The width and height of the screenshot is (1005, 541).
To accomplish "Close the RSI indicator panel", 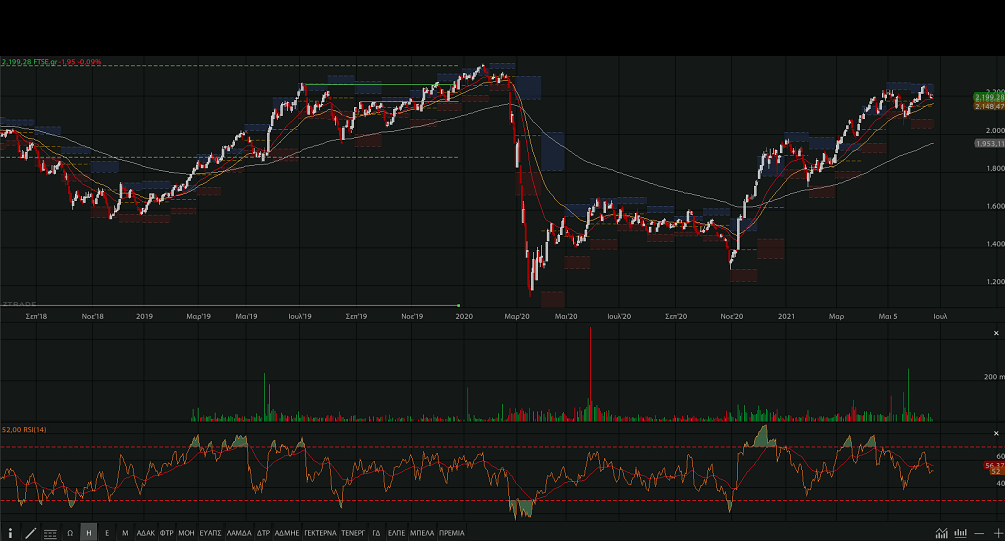I will 996,433.
